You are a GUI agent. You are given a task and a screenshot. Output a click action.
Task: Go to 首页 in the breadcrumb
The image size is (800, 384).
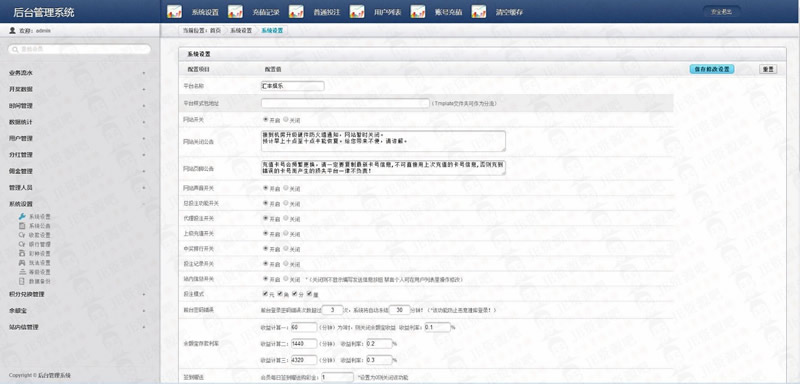pos(216,31)
